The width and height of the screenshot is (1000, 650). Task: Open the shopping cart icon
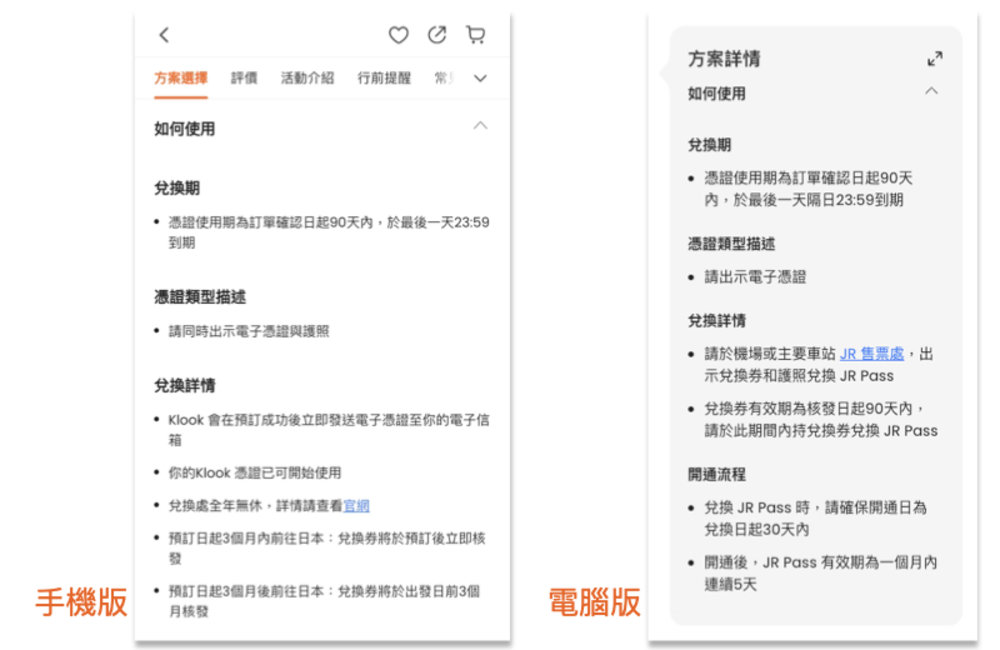(x=475, y=35)
